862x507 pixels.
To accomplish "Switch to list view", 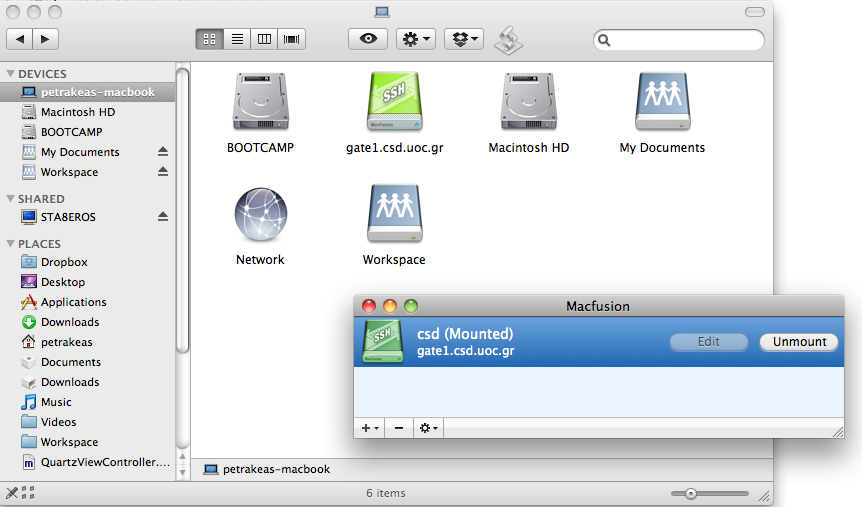I will tap(237, 39).
